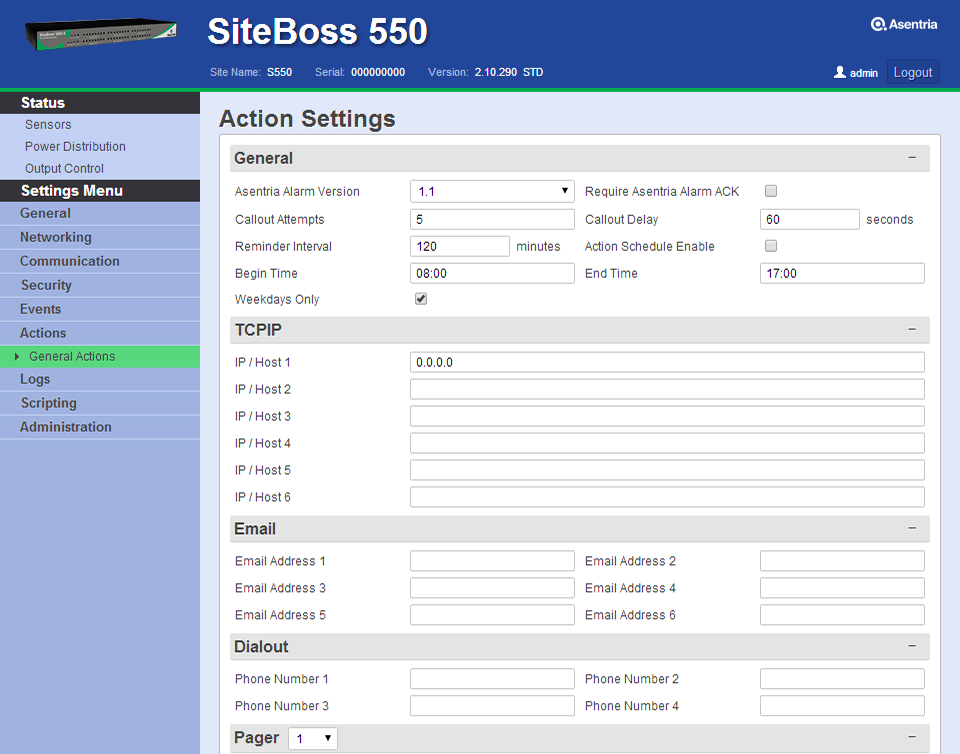Click the Email Address 6 field
The height and width of the screenshot is (754, 960).
842,614
